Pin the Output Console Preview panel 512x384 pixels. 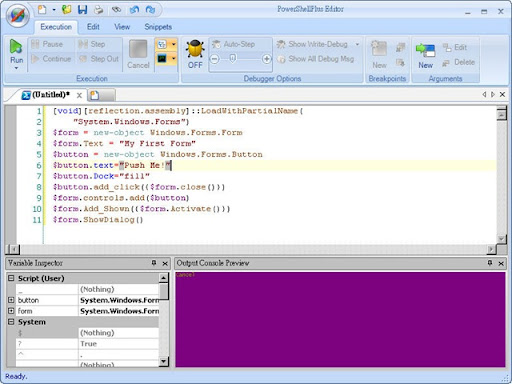[x=490, y=263]
